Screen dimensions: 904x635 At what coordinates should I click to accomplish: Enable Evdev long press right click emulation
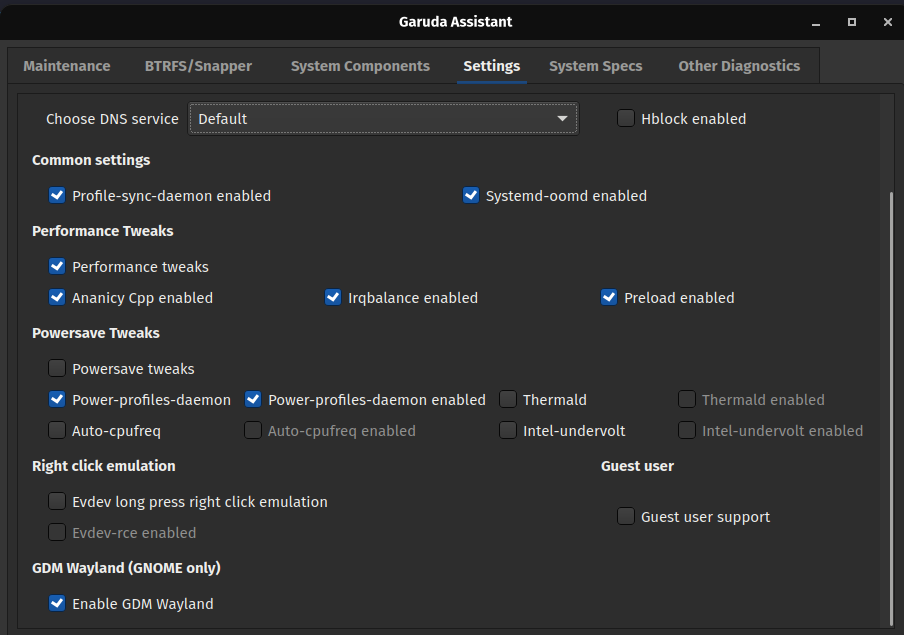57,501
